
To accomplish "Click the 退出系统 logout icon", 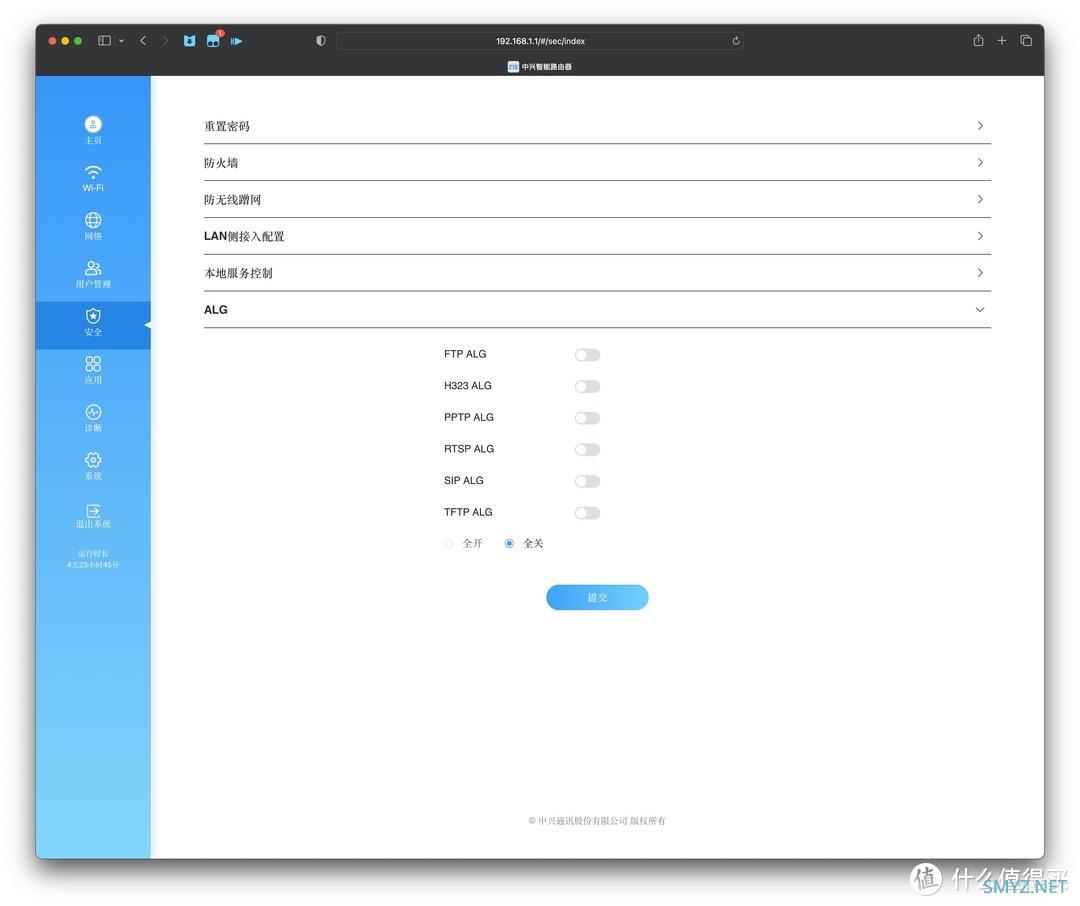I will [93, 511].
